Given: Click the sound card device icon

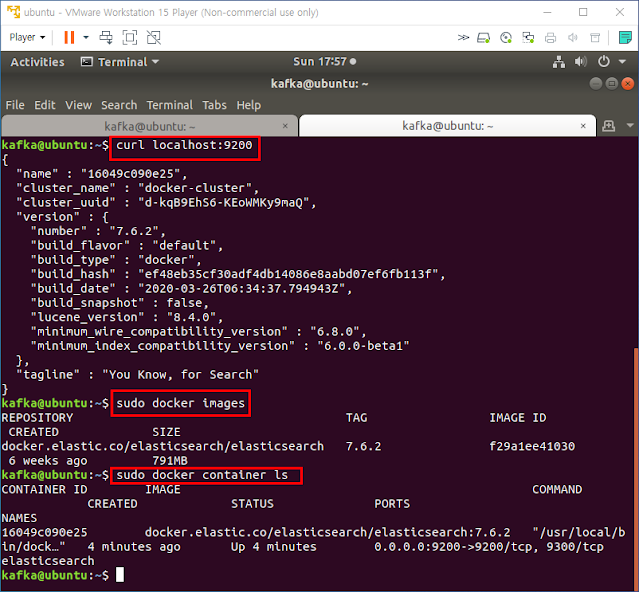Looking at the screenshot, I should (573, 38).
